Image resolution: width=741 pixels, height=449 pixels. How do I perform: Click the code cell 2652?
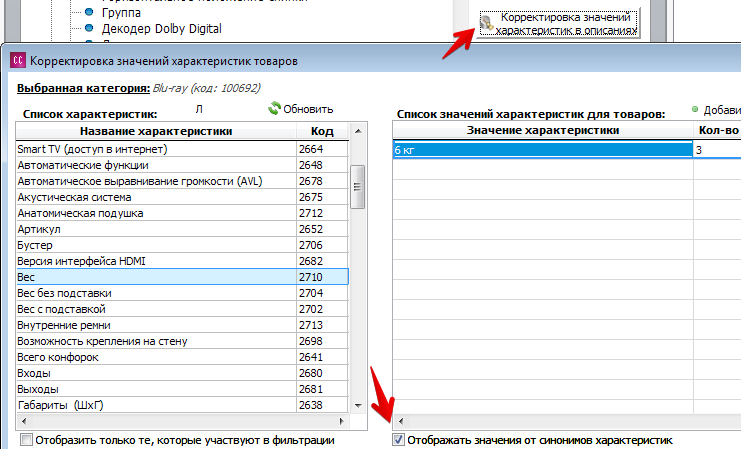[322, 229]
